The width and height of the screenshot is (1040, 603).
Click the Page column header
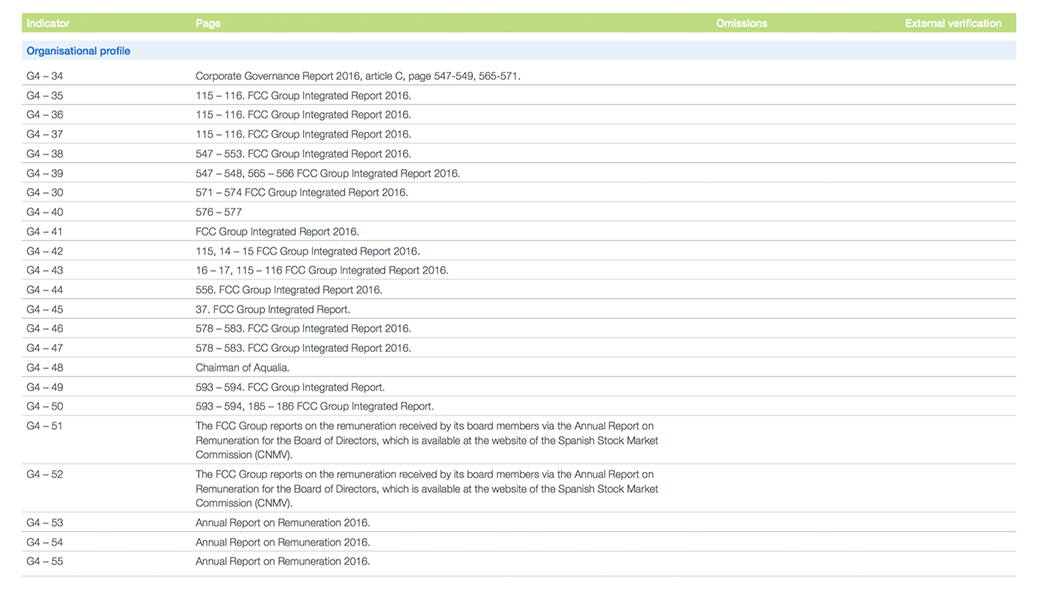[x=208, y=23]
